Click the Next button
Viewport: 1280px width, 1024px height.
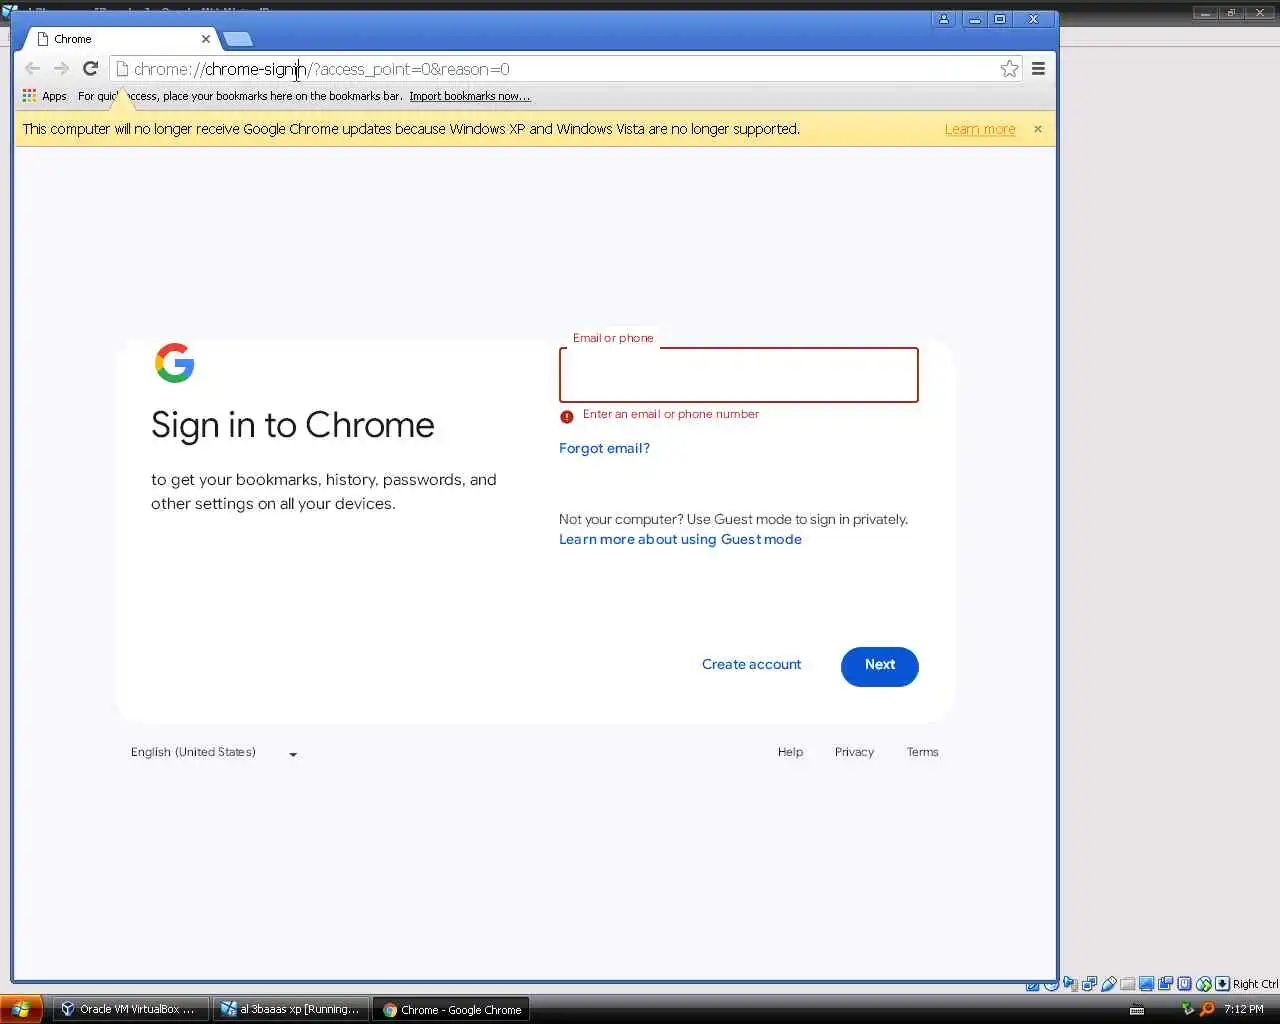coord(880,666)
